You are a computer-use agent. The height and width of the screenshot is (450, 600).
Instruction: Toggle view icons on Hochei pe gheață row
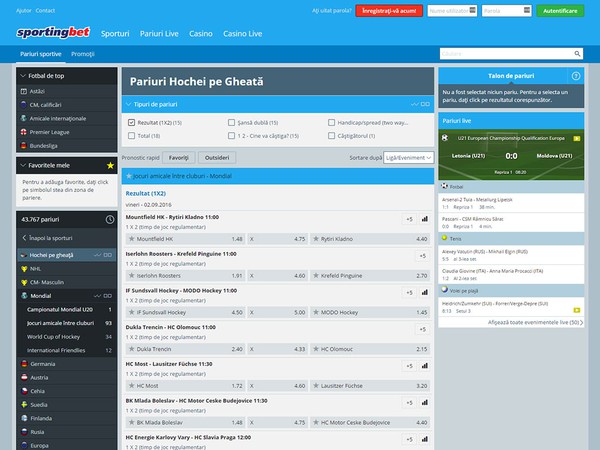(103, 255)
